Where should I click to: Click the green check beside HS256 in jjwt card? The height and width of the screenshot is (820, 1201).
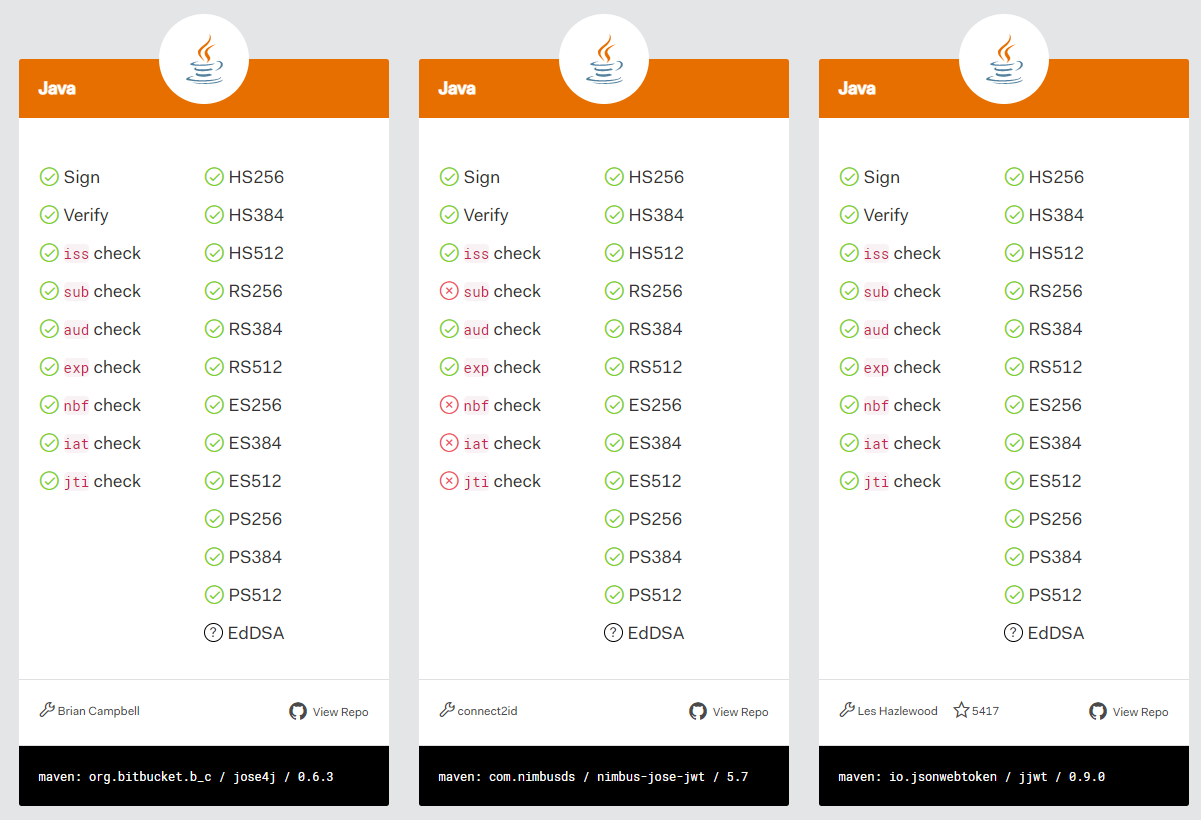[1014, 177]
